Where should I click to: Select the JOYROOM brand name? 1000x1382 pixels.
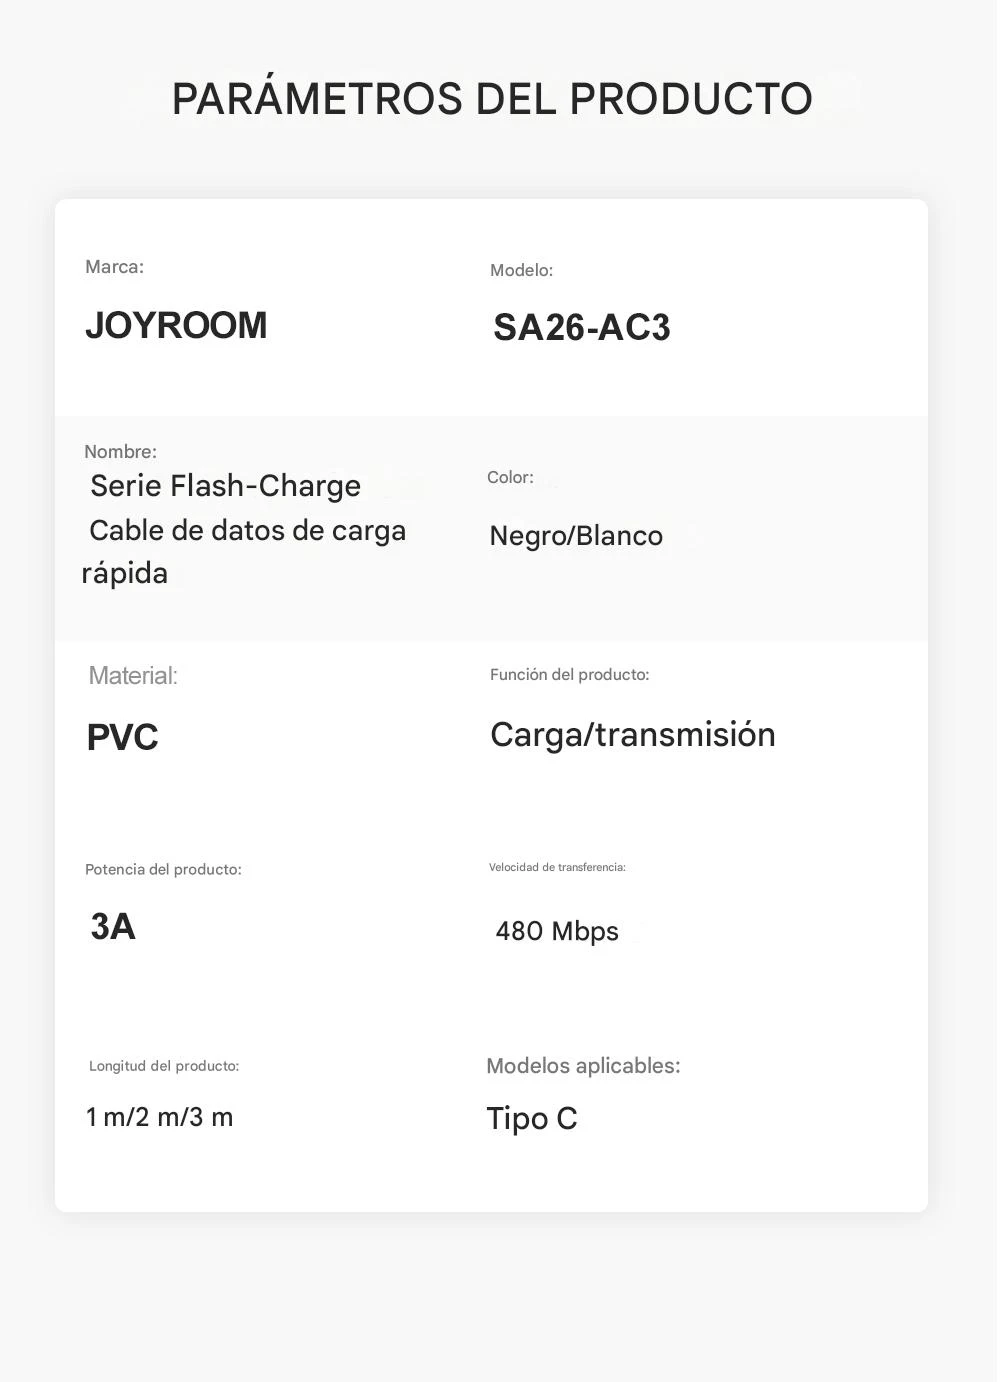click(x=176, y=326)
